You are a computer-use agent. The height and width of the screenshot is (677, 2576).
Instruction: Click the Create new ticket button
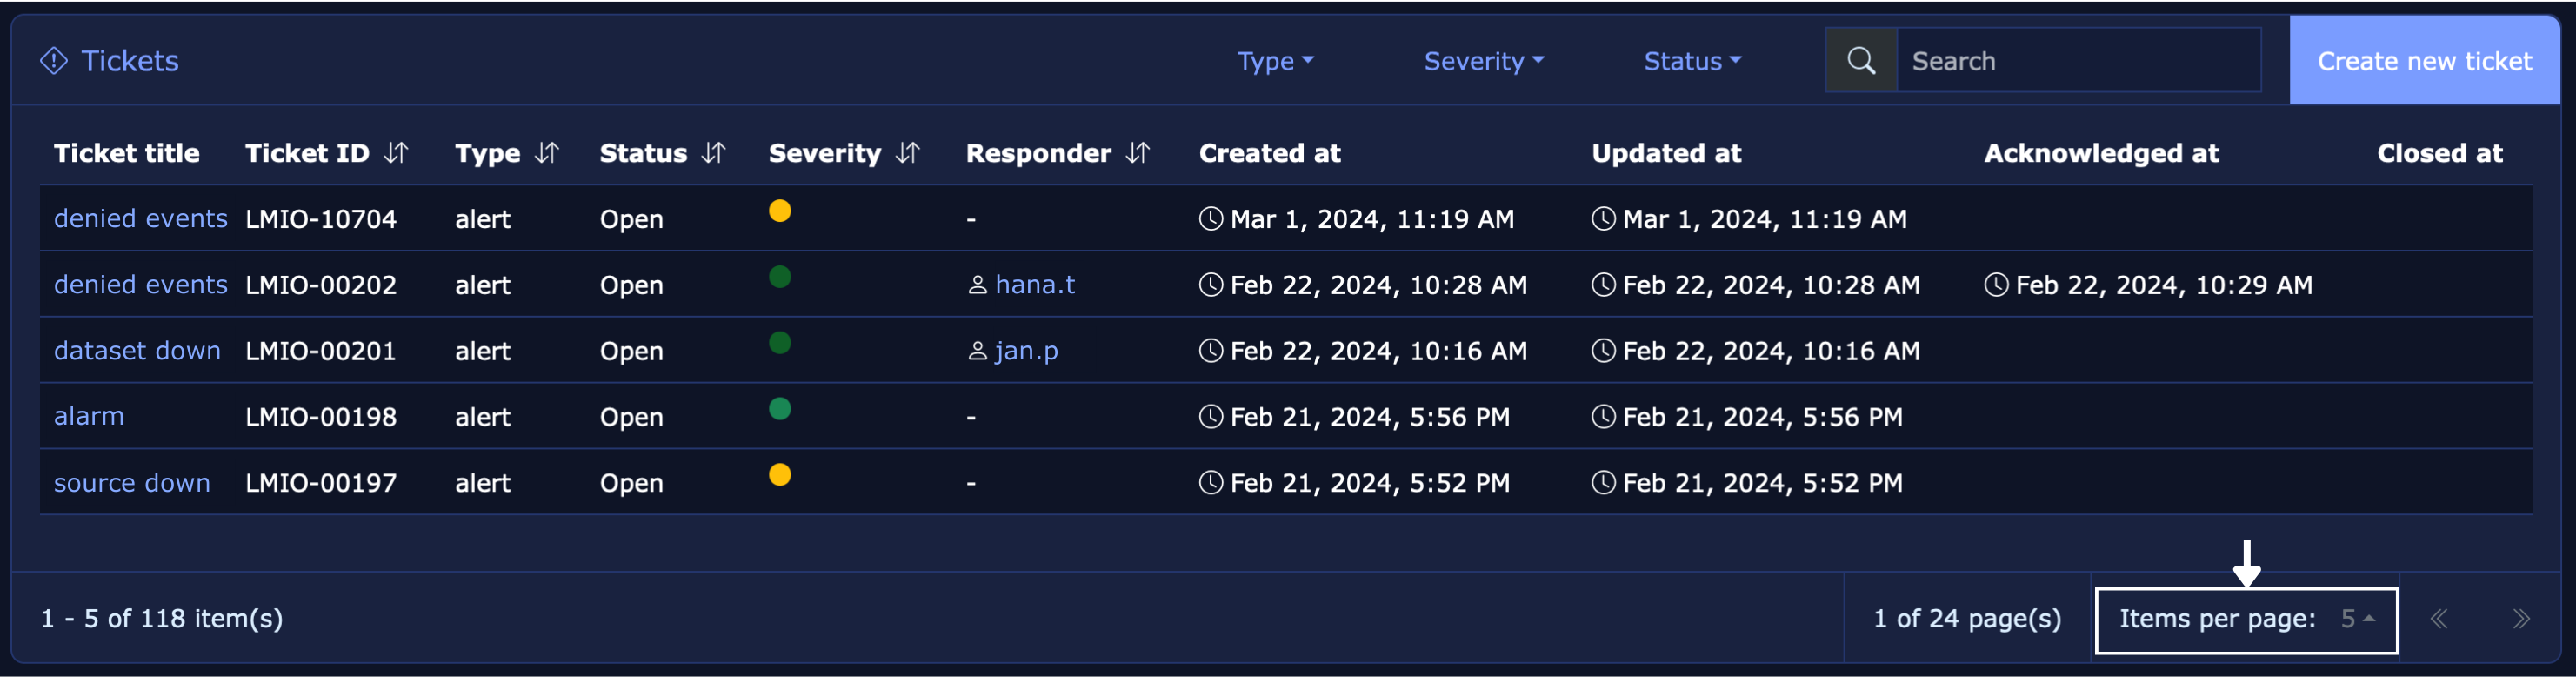point(2424,61)
